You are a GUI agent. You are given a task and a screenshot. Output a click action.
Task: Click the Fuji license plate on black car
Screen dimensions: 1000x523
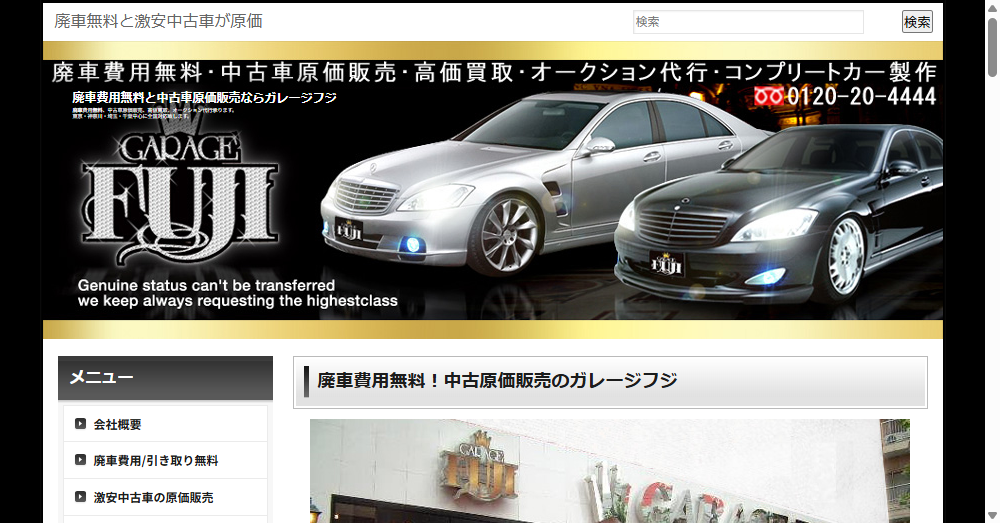[x=667, y=265]
